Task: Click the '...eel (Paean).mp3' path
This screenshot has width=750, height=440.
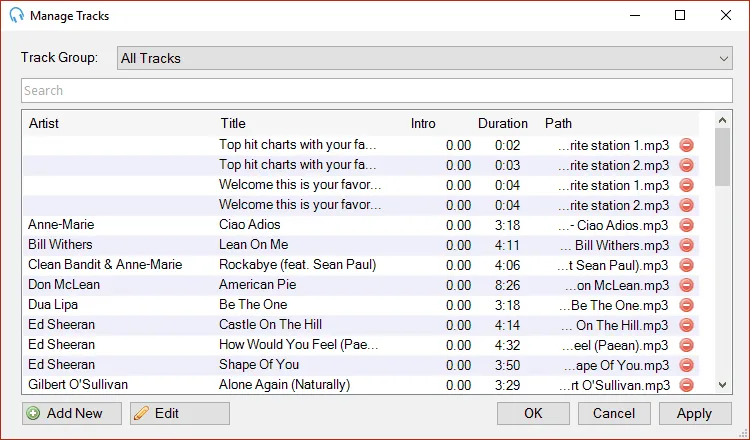Action: (616, 345)
